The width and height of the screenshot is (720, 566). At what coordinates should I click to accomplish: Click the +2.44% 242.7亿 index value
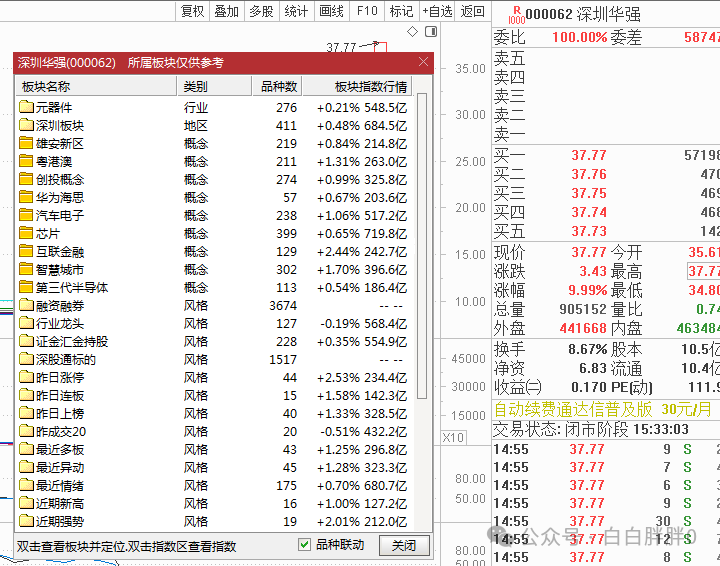tap(362, 252)
